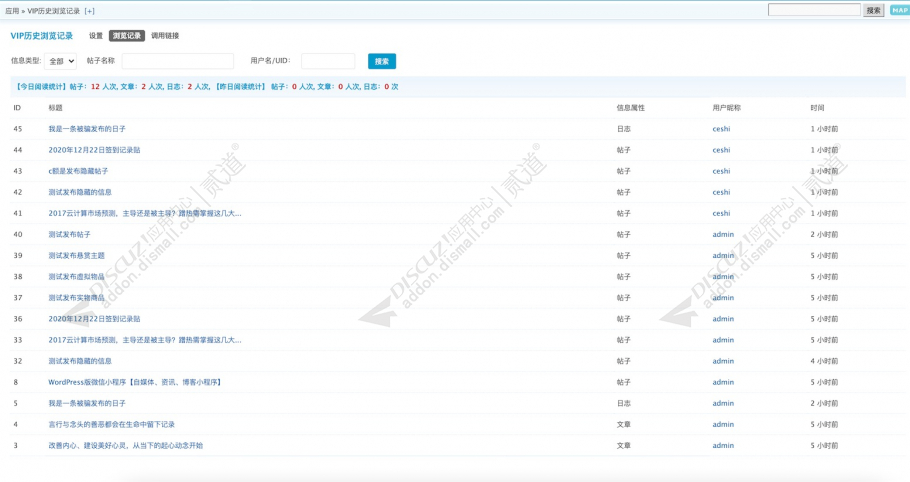
Task: Click the 日志 attribute cell in row 5
Action: (624, 403)
